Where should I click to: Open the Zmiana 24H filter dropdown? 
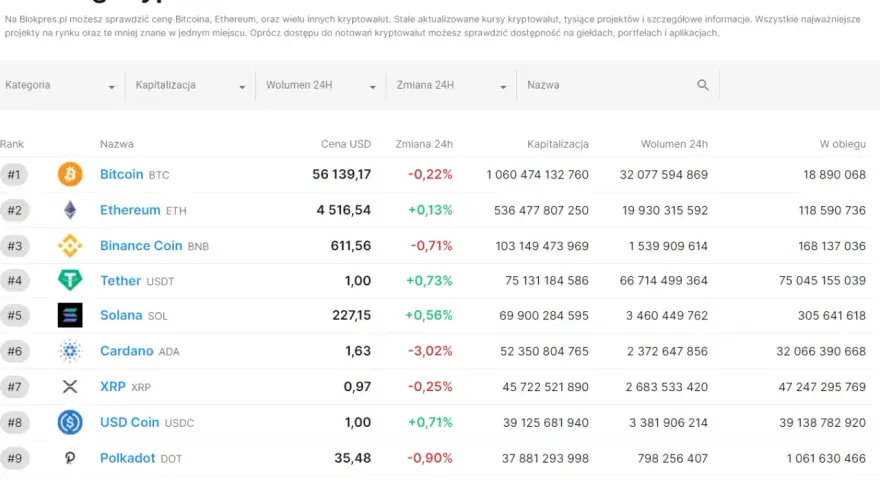(x=451, y=85)
